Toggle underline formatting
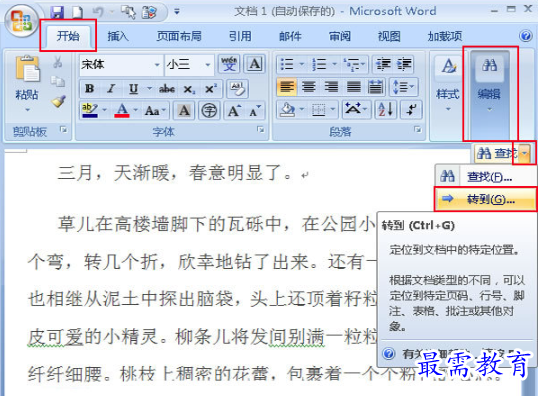539x396 pixels. pos(133,89)
